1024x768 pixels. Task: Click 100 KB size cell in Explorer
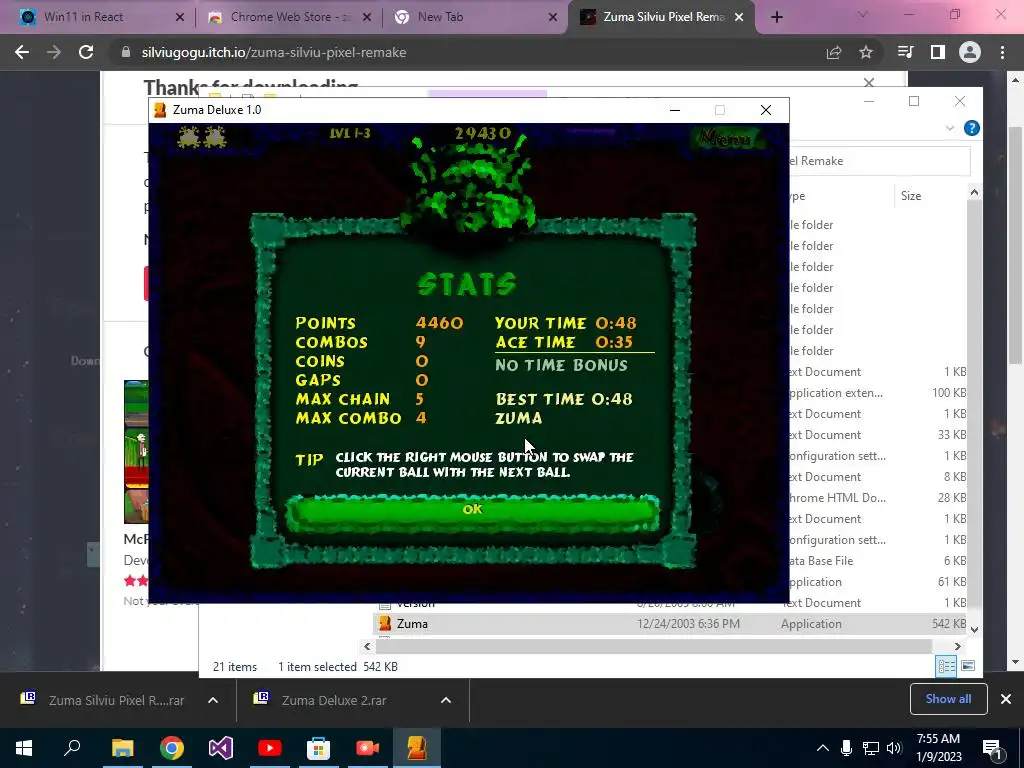949,393
